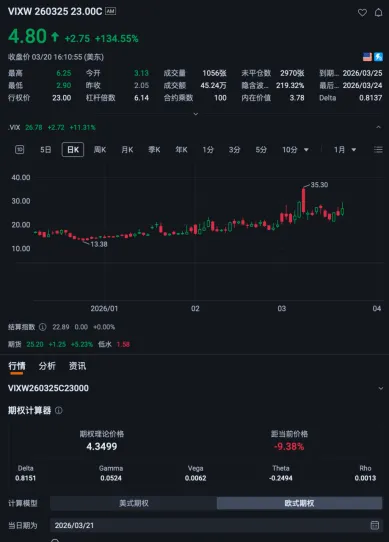Tap the 成交量 value 1056张
389x542 pixels.
[x=214, y=73]
